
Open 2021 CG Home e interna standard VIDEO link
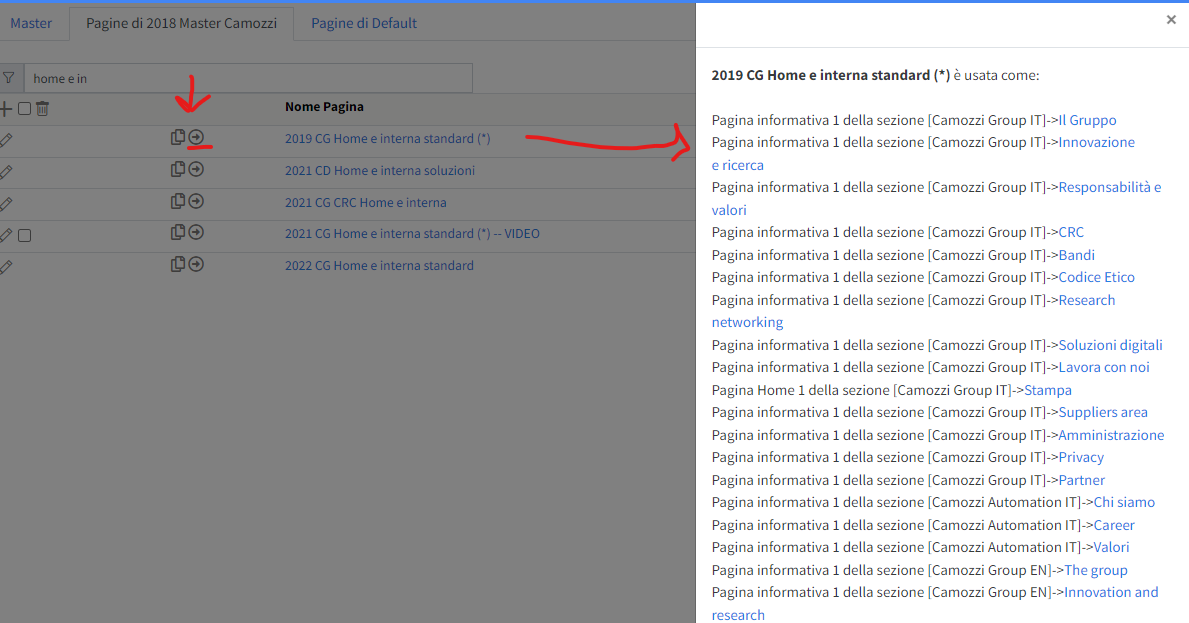(413, 233)
